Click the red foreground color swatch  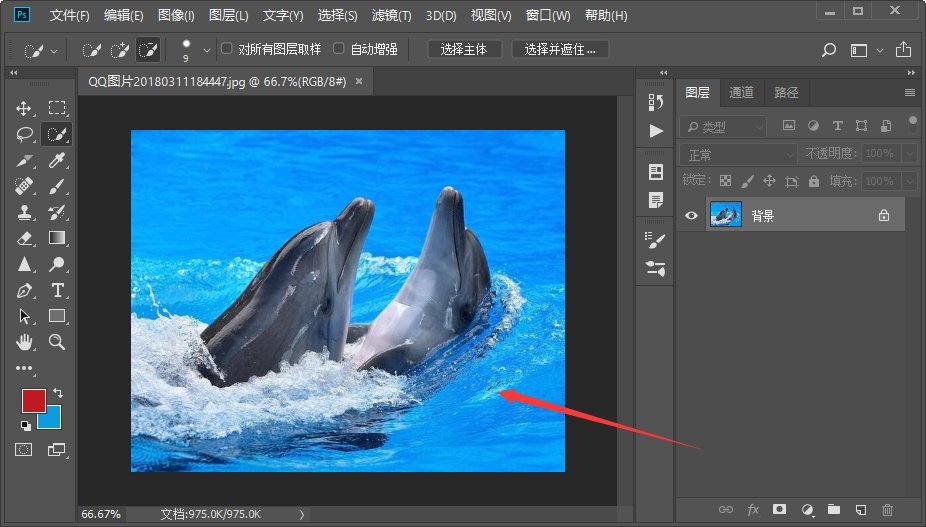tap(32, 400)
